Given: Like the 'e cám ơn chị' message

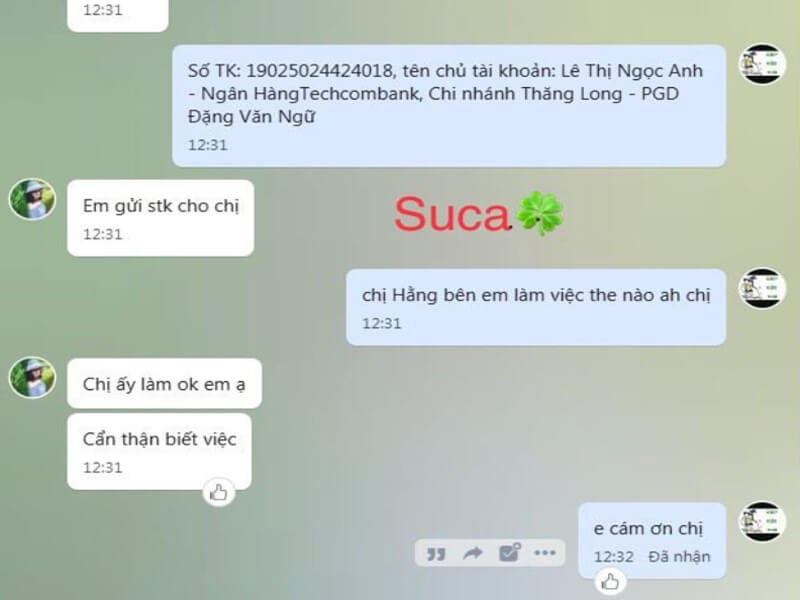Looking at the screenshot, I should 610,582.
